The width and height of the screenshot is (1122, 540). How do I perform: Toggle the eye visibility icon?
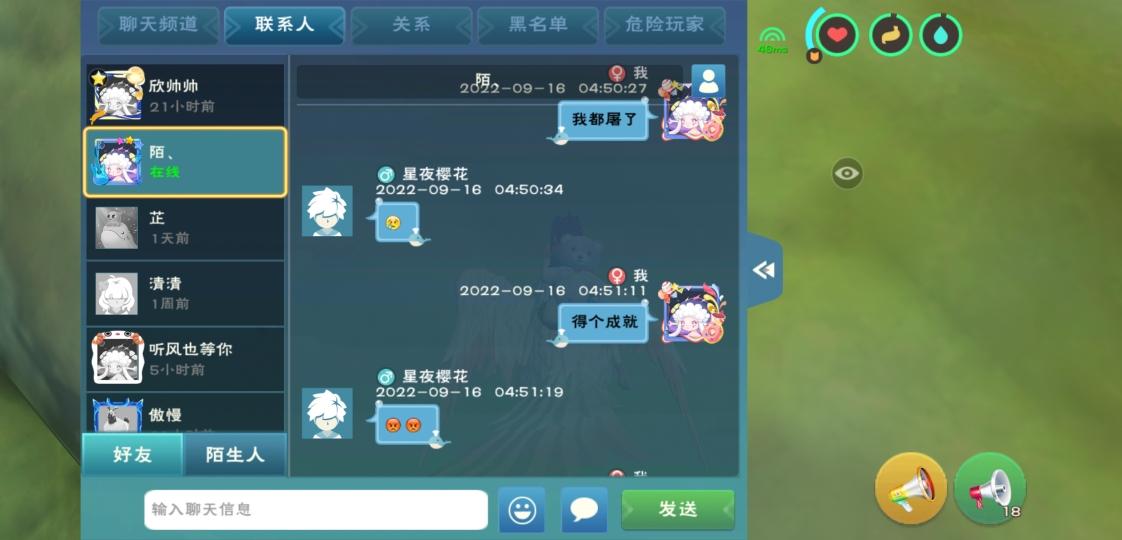847,173
